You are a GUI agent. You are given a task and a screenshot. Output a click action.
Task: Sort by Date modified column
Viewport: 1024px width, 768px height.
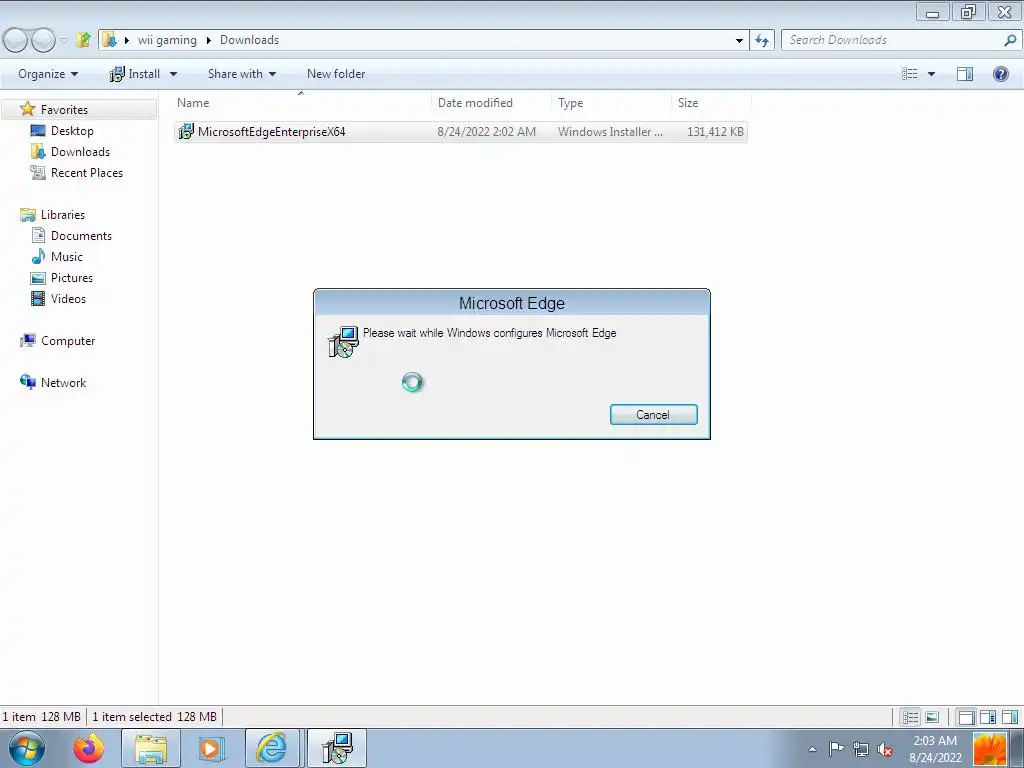[475, 103]
